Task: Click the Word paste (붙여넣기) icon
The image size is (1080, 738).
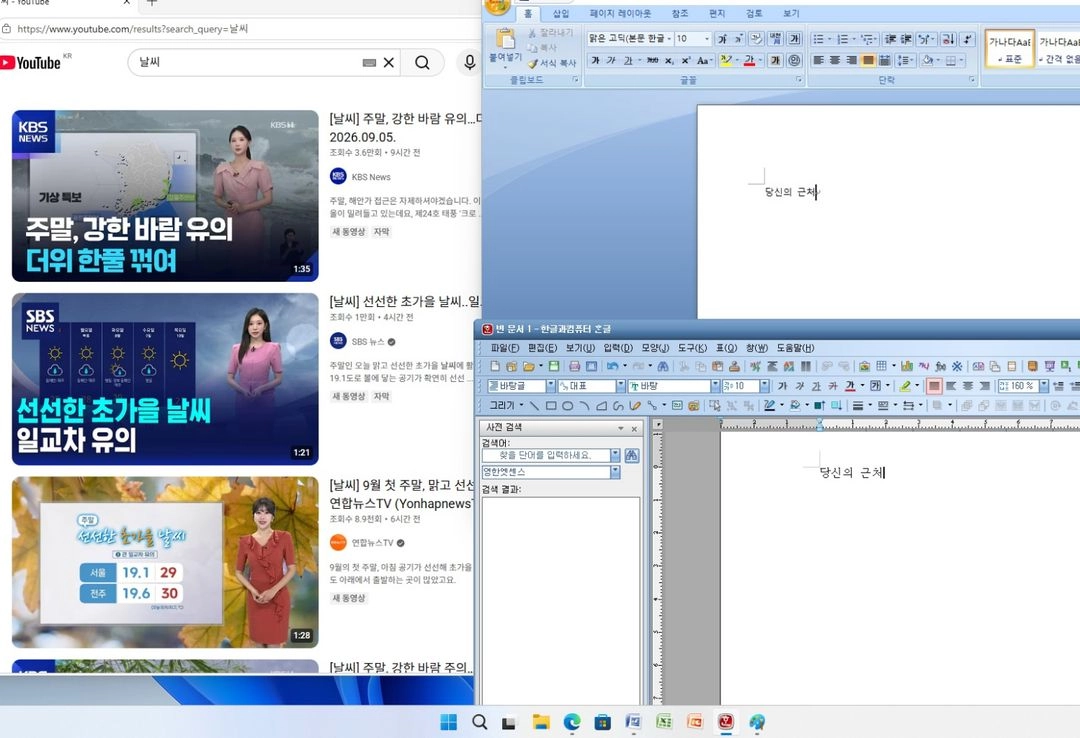Action: point(505,39)
